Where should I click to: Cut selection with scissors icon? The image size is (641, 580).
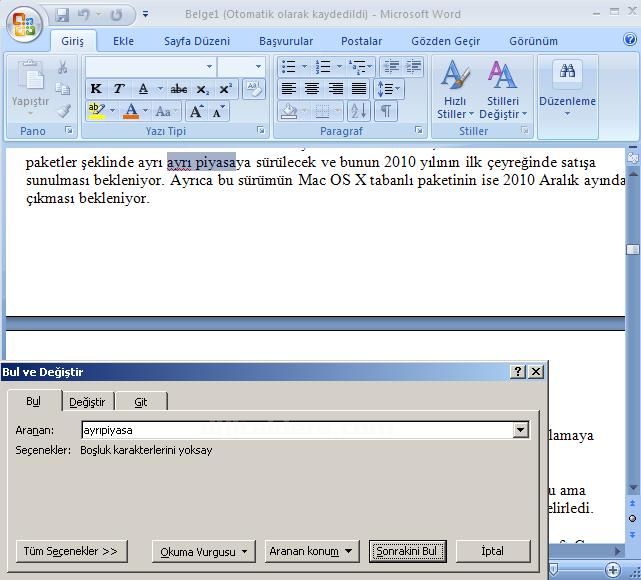[63, 67]
